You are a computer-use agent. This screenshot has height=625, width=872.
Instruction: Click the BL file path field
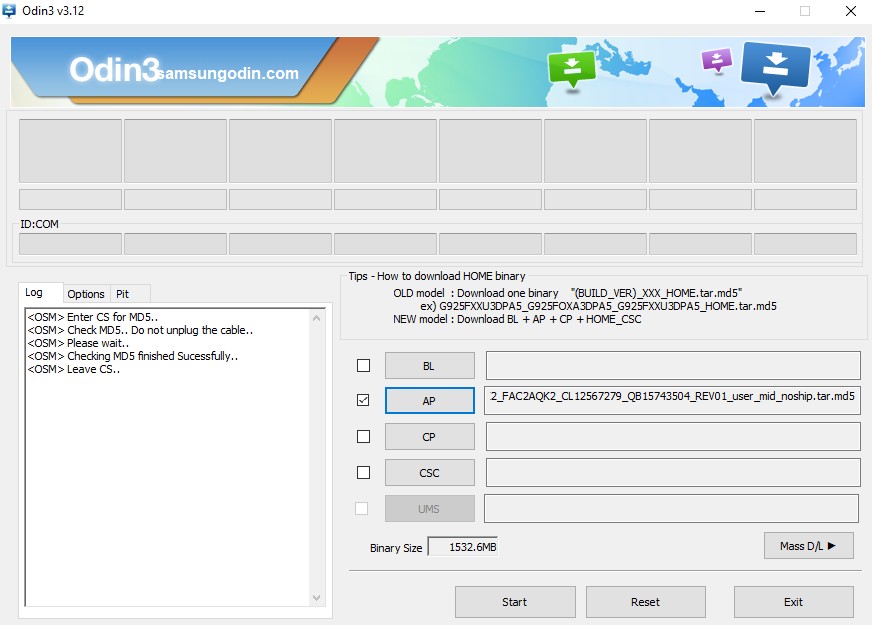(x=673, y=365)
